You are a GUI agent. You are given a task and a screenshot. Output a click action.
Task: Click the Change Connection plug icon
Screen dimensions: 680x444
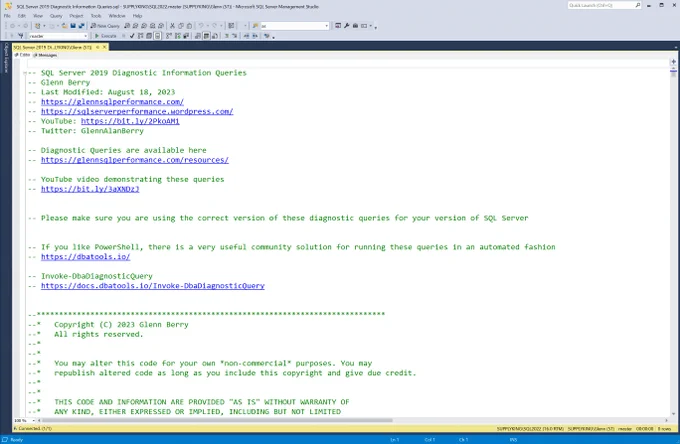pyautogui.click(x=20, y=36)
